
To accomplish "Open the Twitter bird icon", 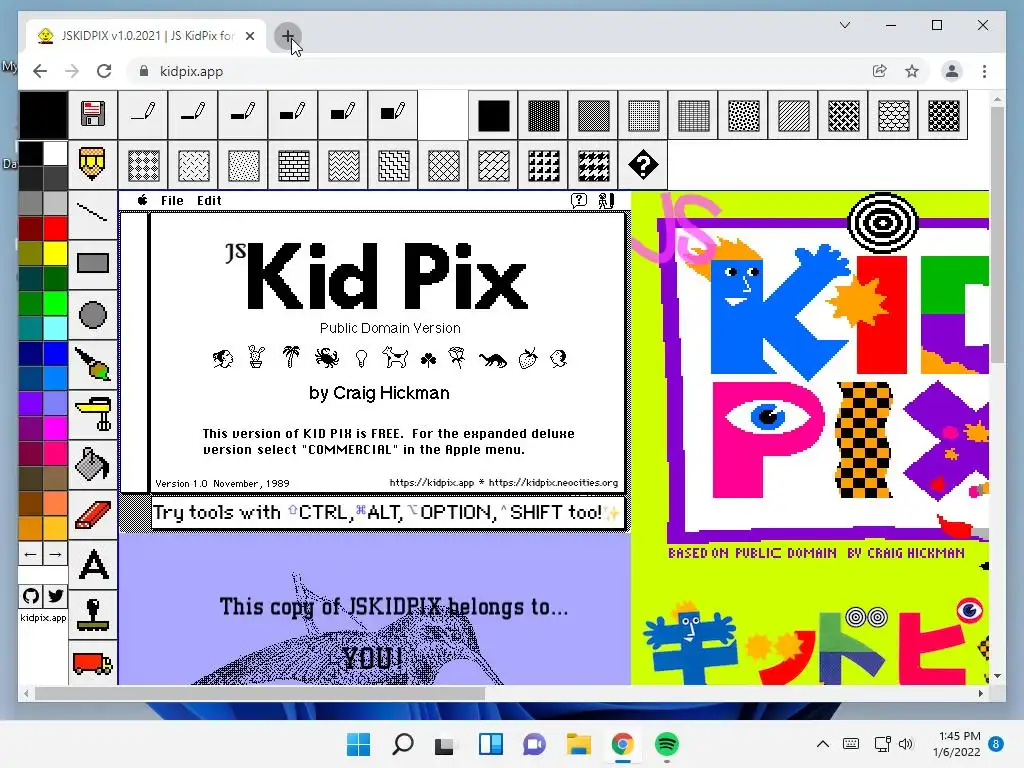I will (56, 596).
